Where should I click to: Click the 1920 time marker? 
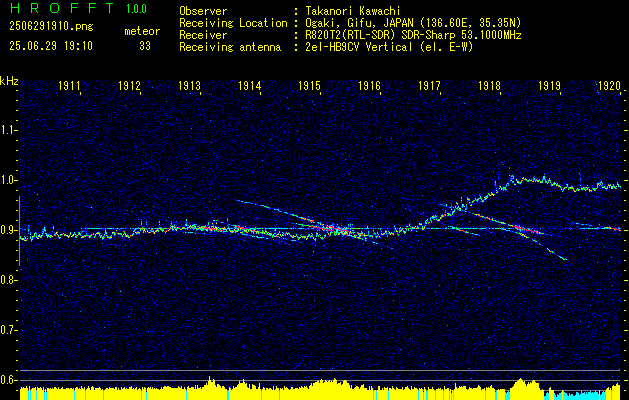click(609, 86)
